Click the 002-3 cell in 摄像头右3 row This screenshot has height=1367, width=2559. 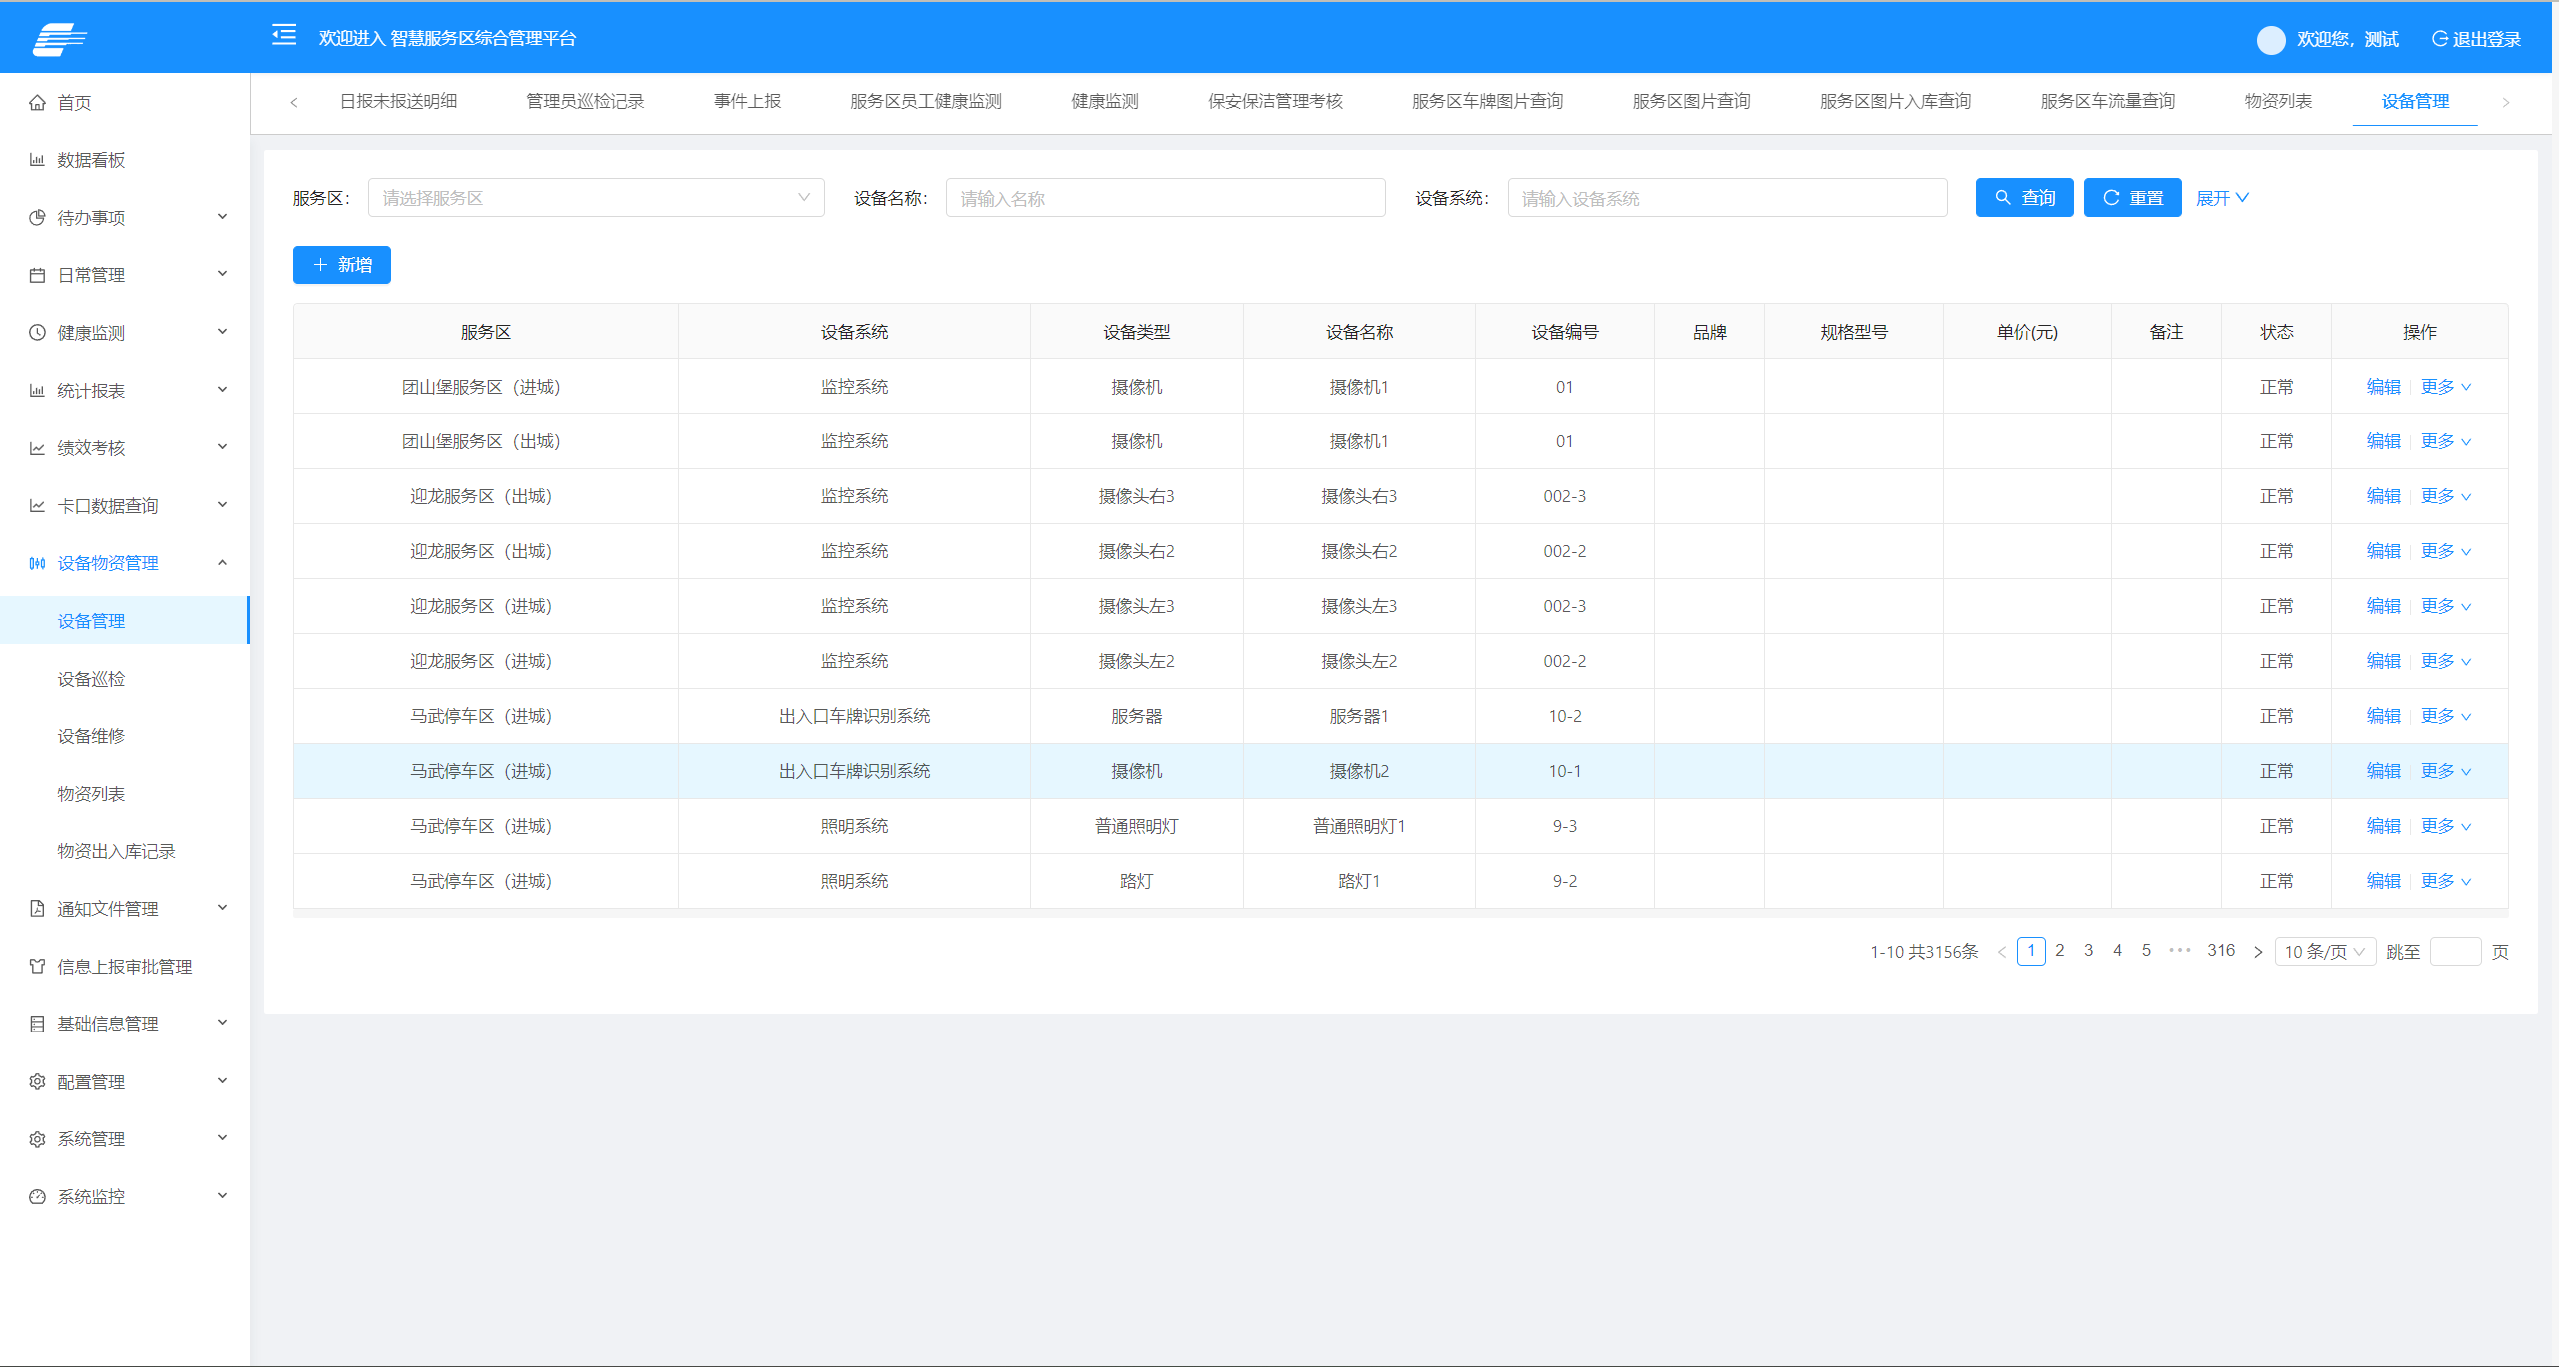pos(1564,496)
